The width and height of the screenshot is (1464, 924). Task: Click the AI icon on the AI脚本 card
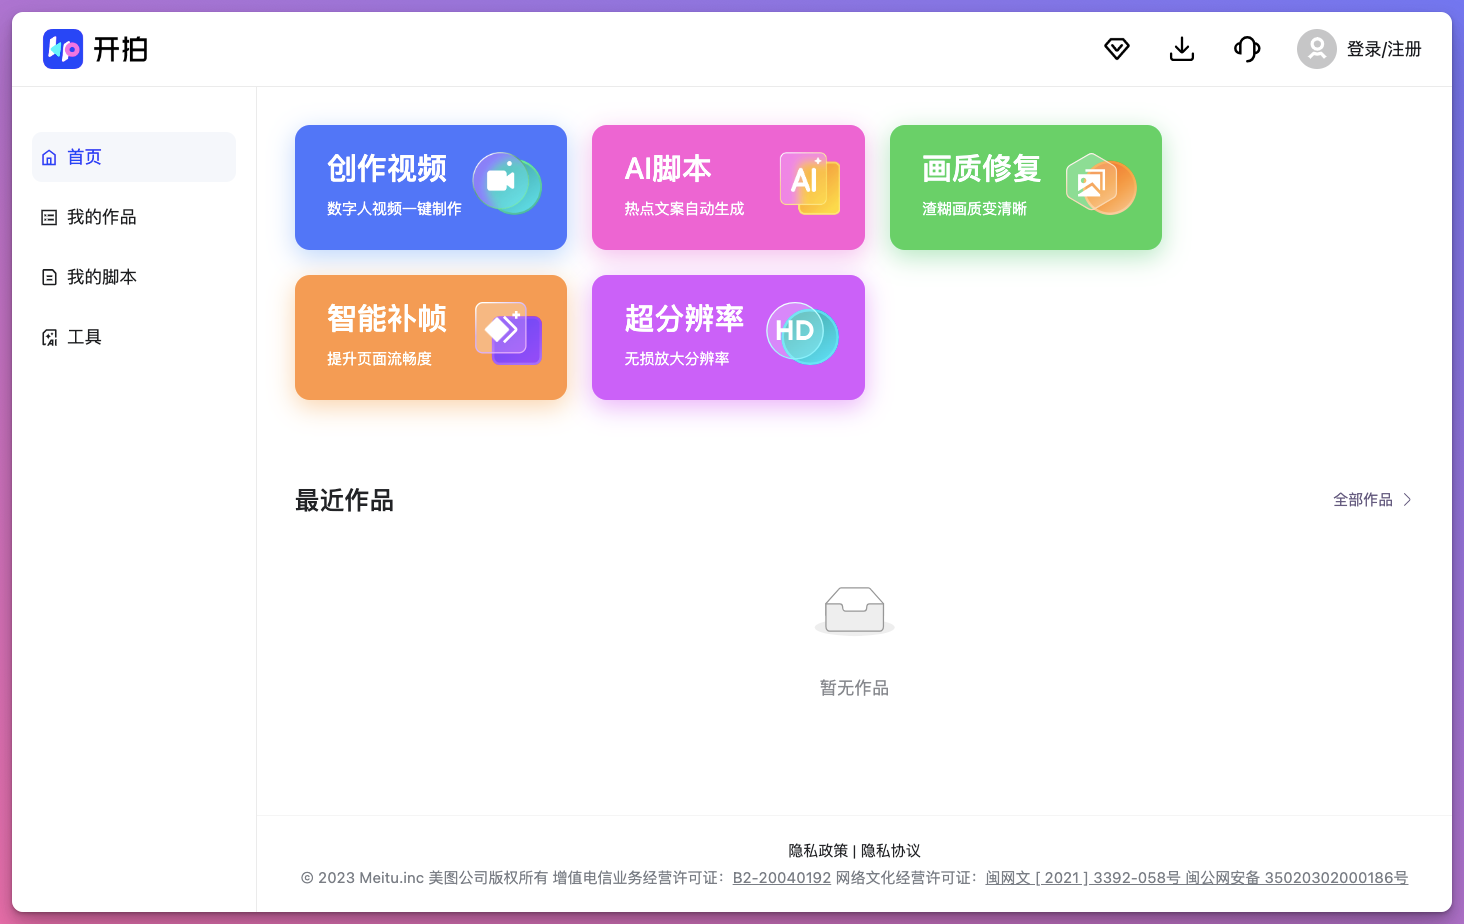click(809, 184)
